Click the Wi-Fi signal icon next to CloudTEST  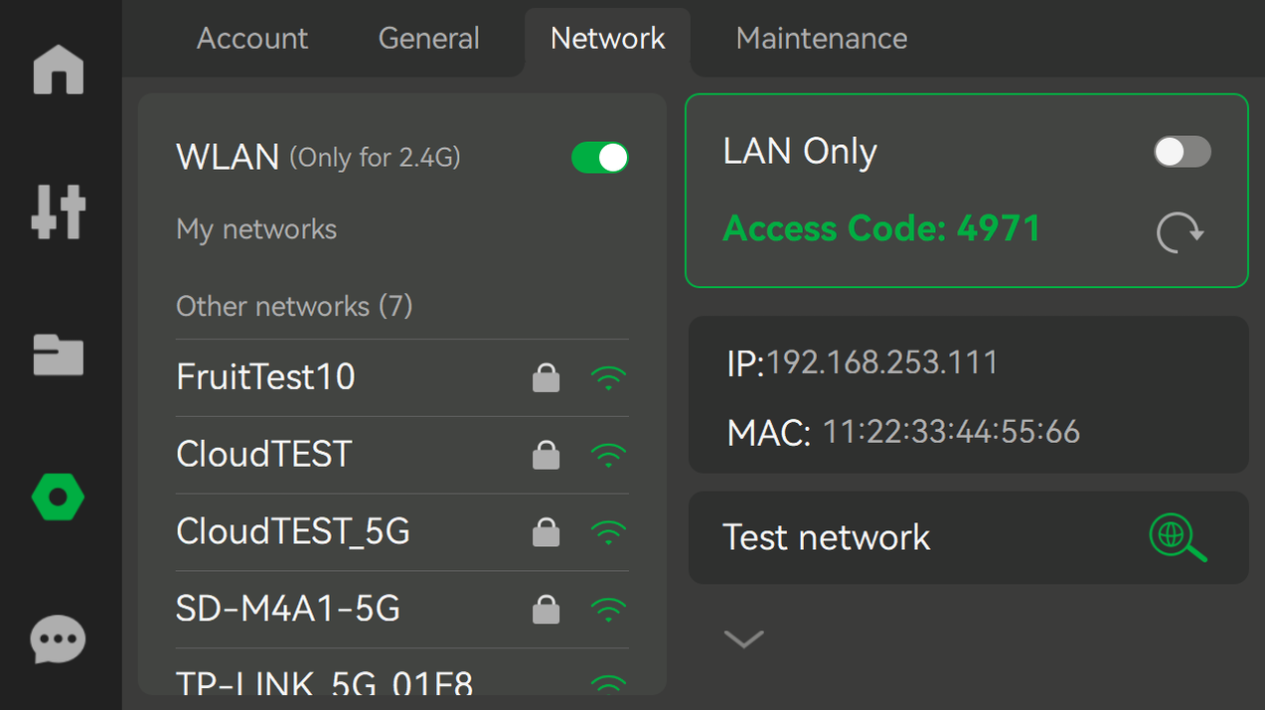click(608, 456)
